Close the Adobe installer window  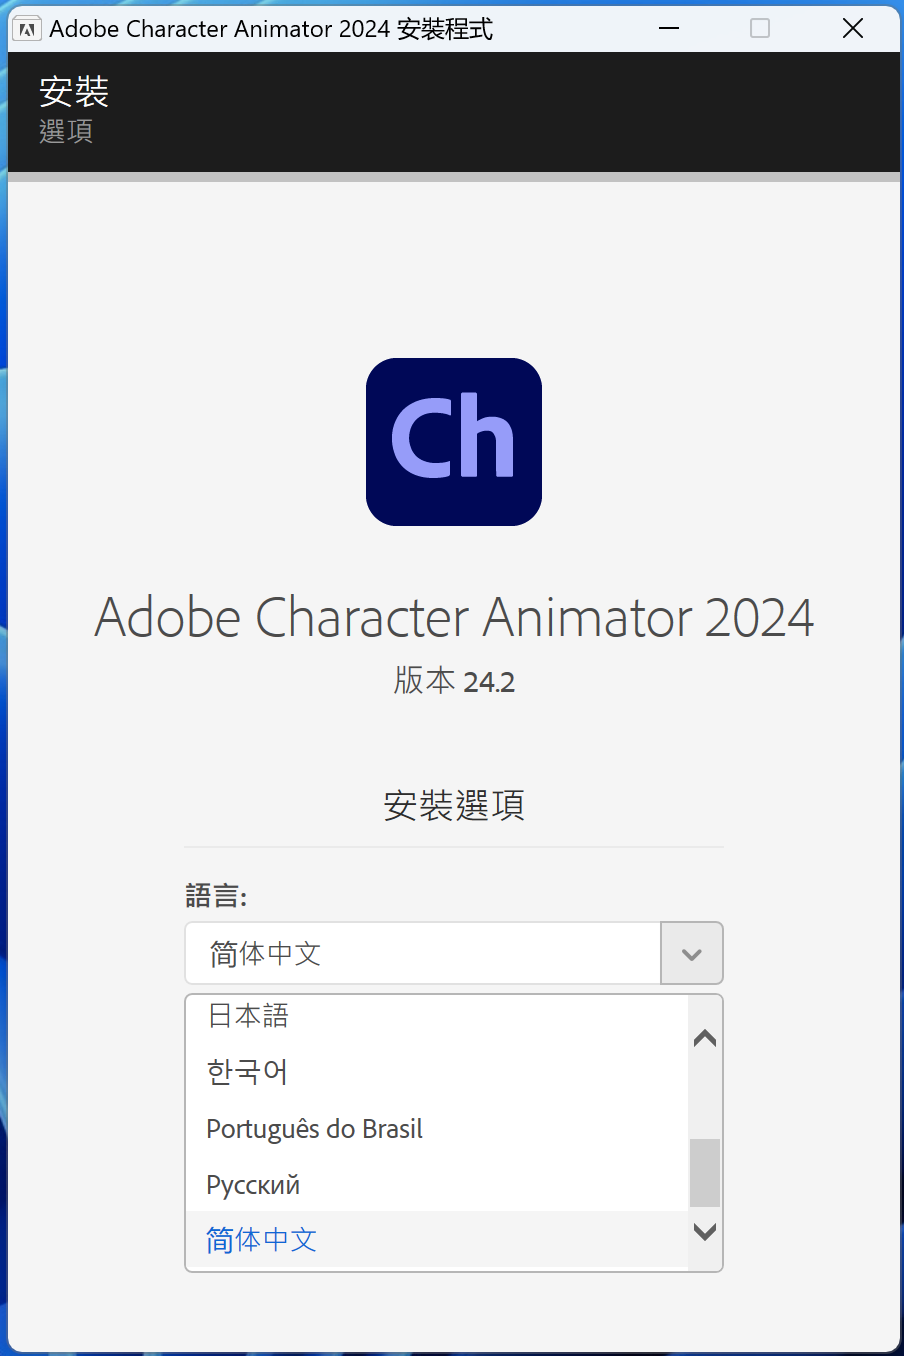pos(852,29)
